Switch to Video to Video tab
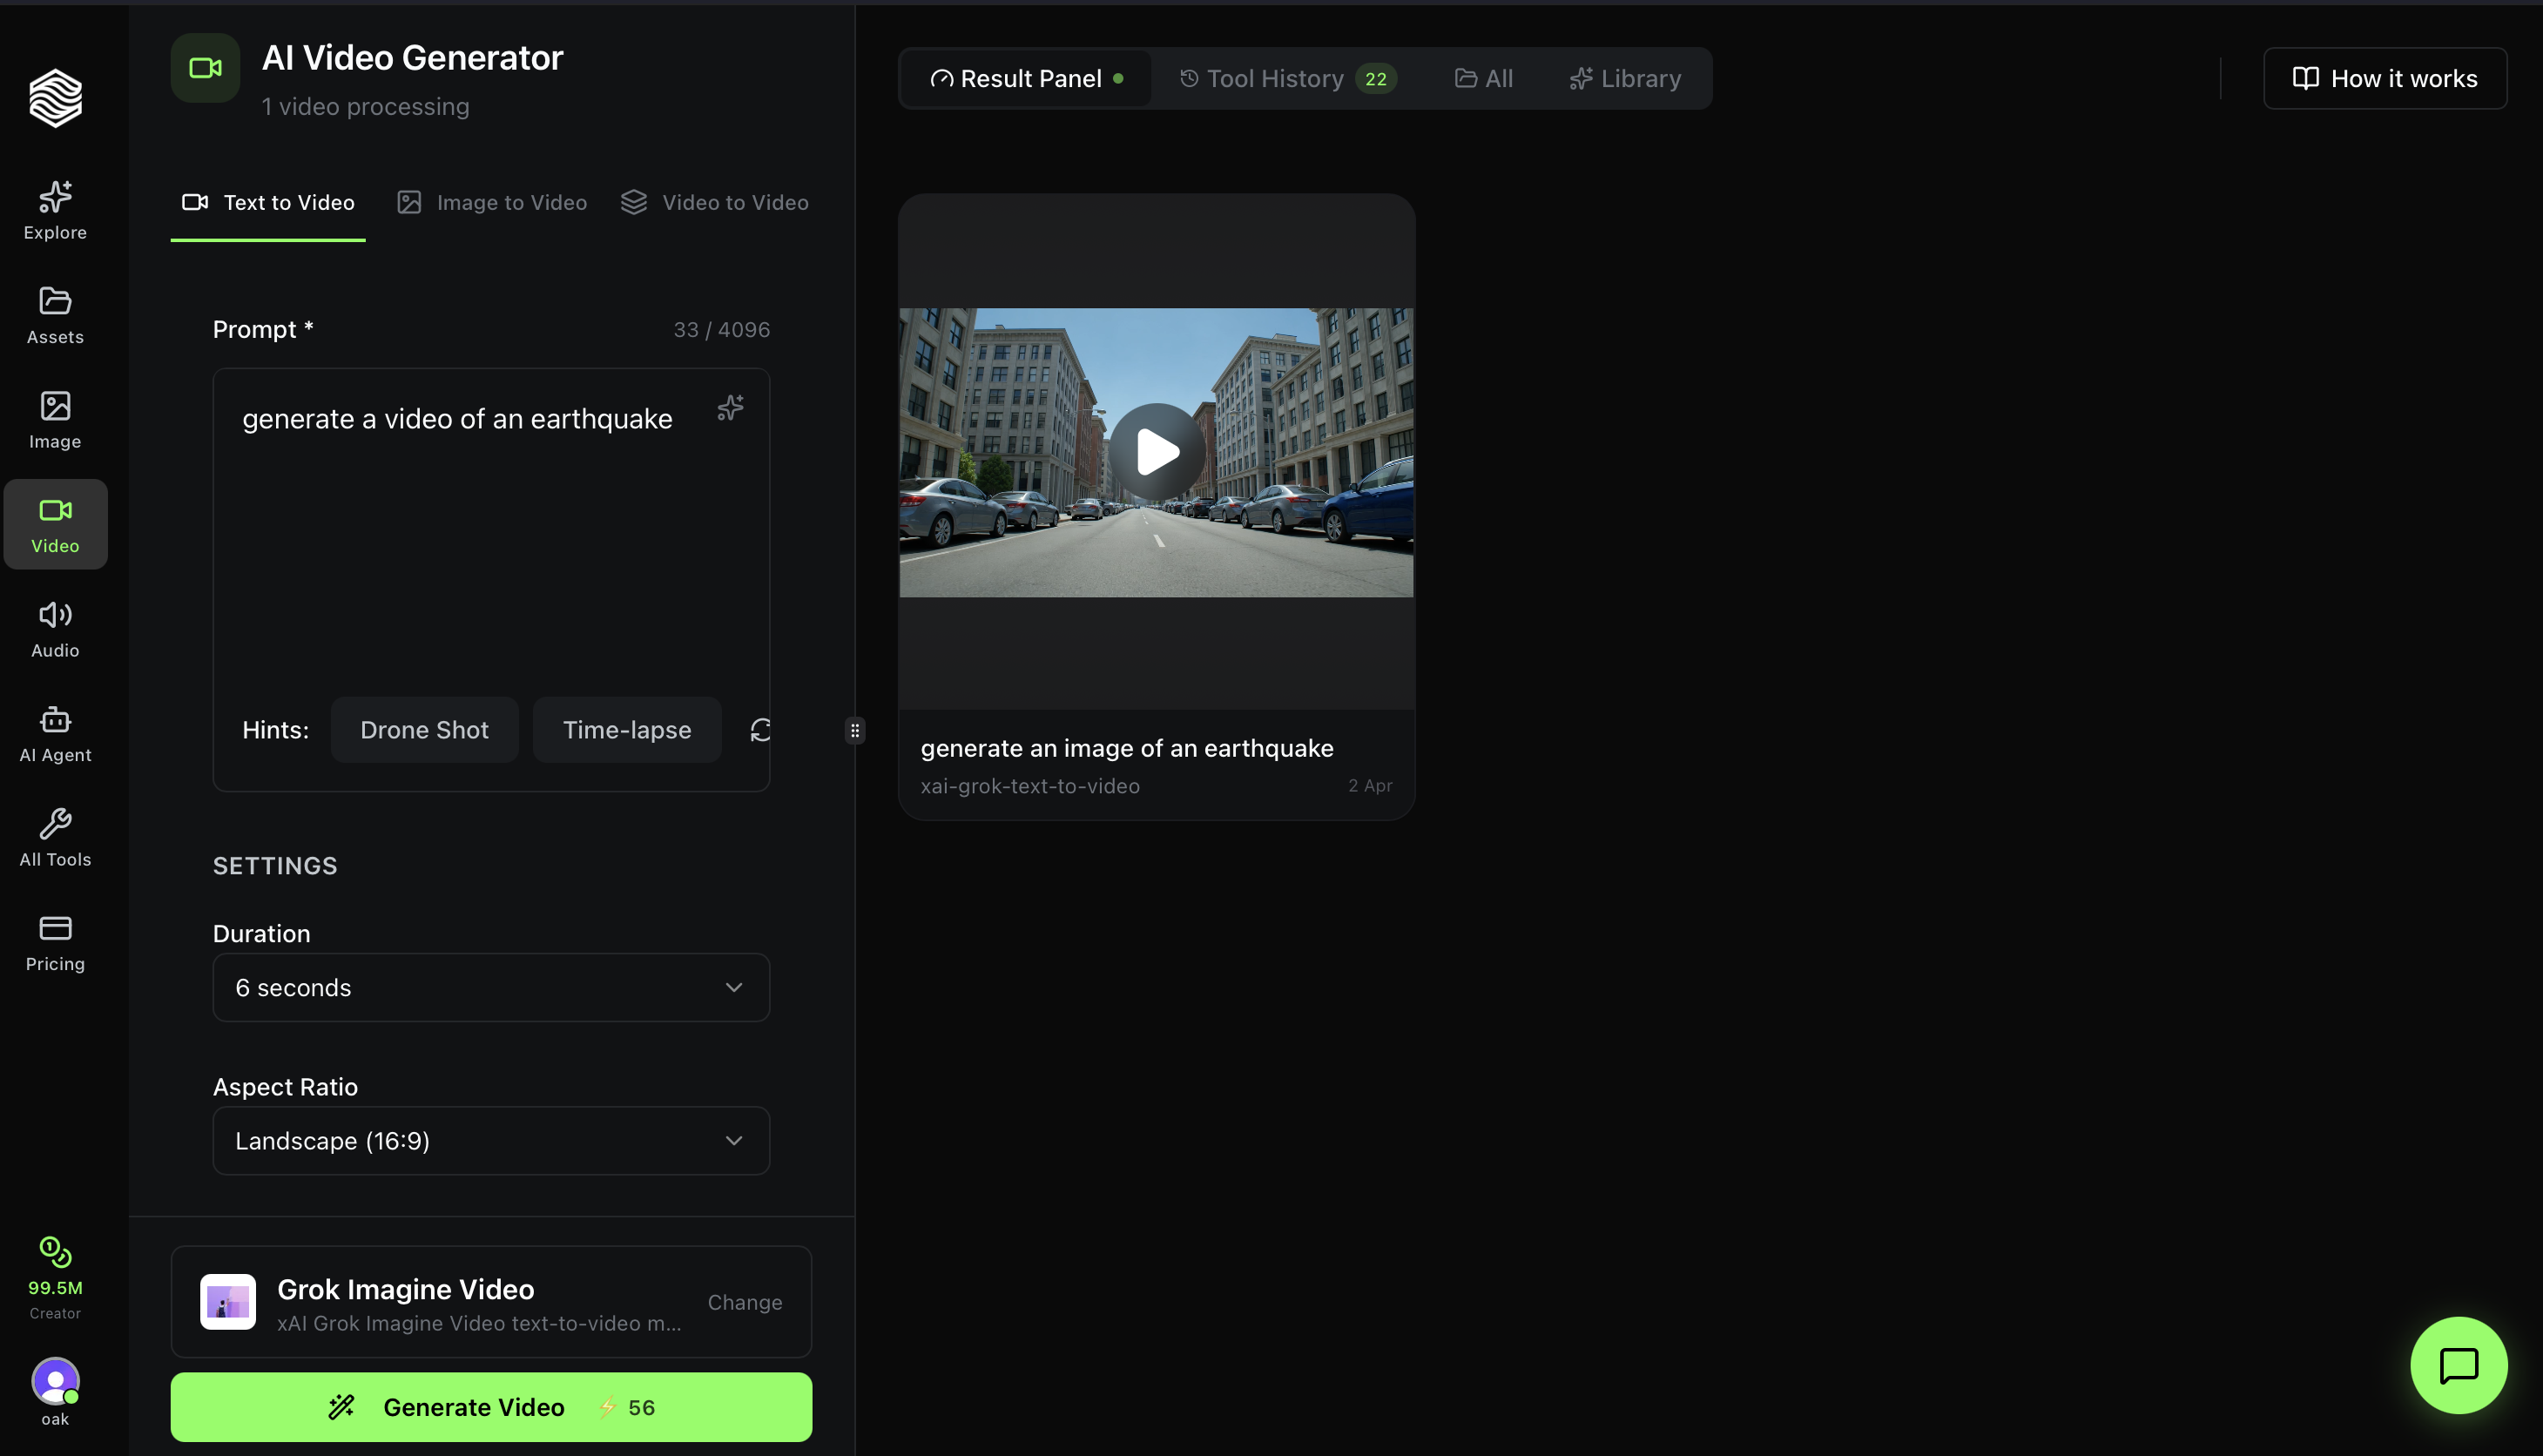The width and height of the screenshot is (2543, 1456). click(x=715, y=202)
